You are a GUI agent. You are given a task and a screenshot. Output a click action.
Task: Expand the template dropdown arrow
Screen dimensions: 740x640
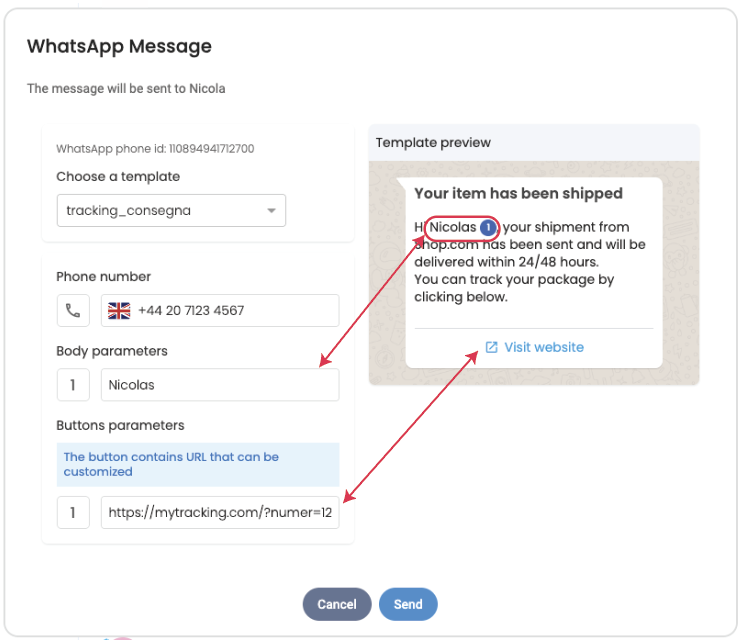[x=271, y=211]
